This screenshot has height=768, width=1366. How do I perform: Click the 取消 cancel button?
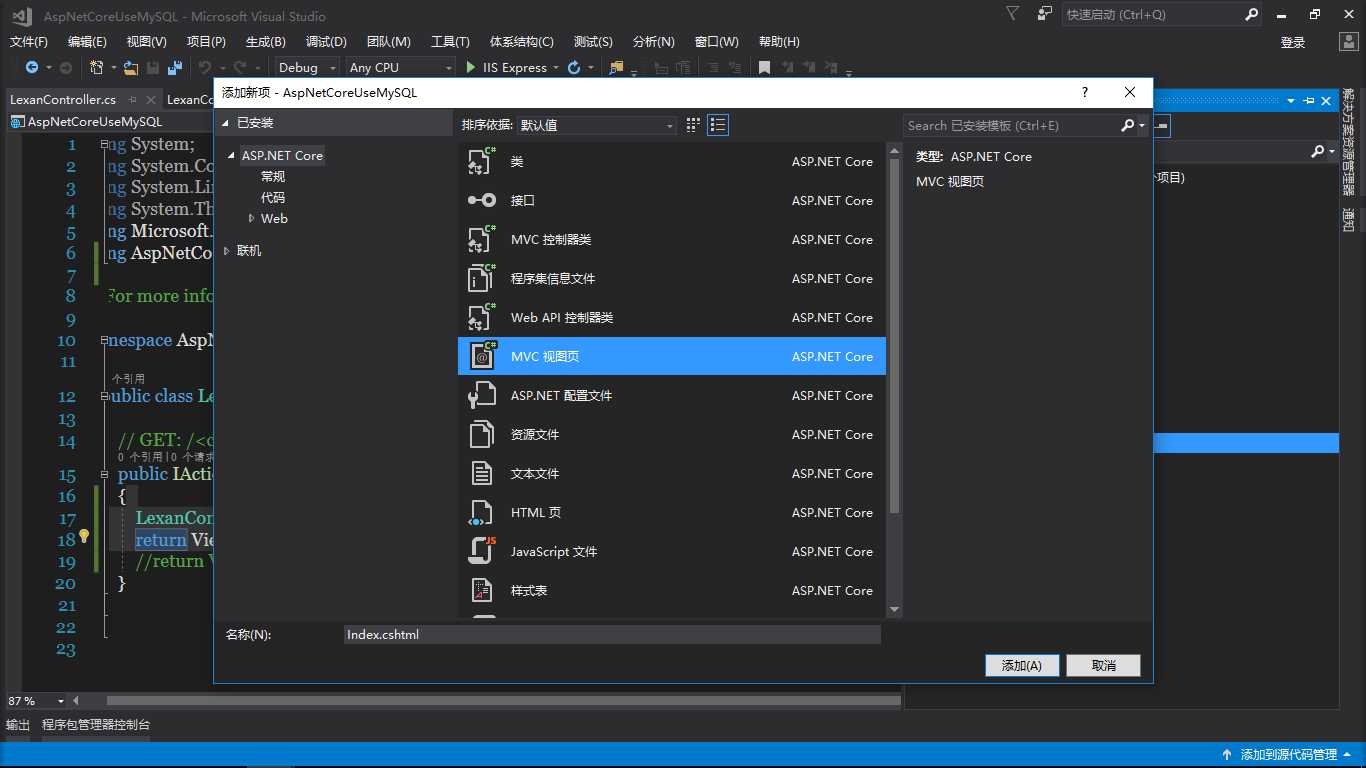(x=1103, y=665)
